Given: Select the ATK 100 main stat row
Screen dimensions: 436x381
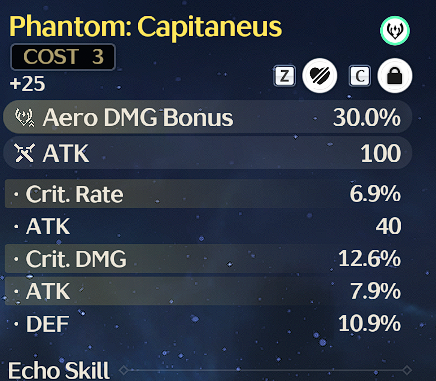Looking at the screenshot, I should click(x=208, y=153).
